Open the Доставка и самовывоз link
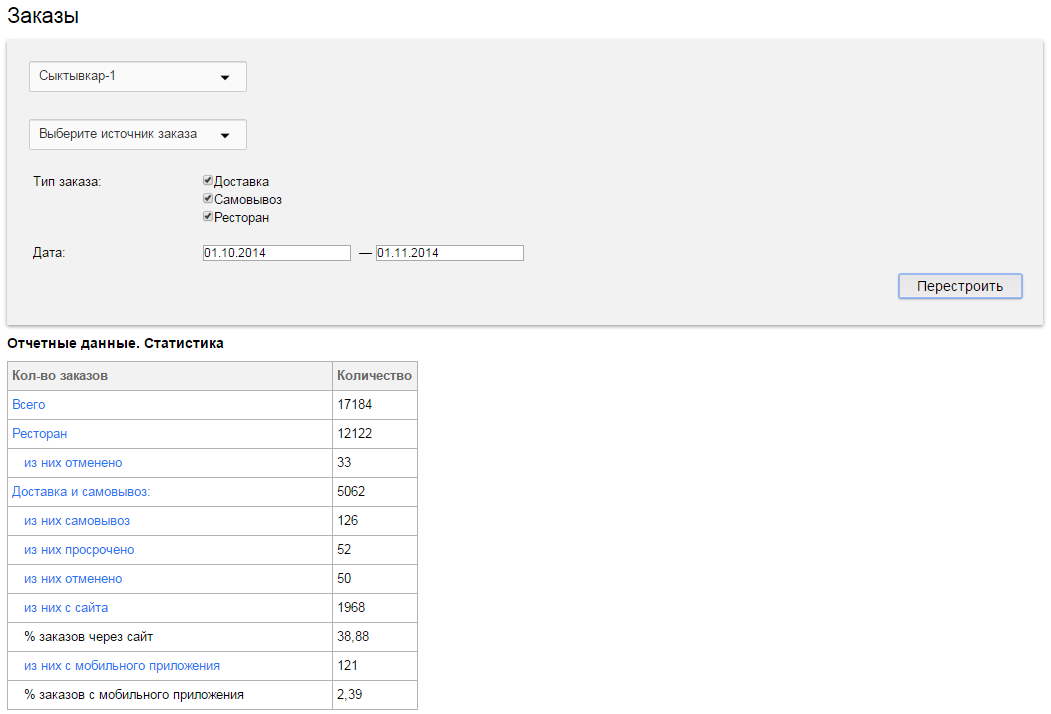The height and width of the screenshot is (714, 1051). [81, 491]
